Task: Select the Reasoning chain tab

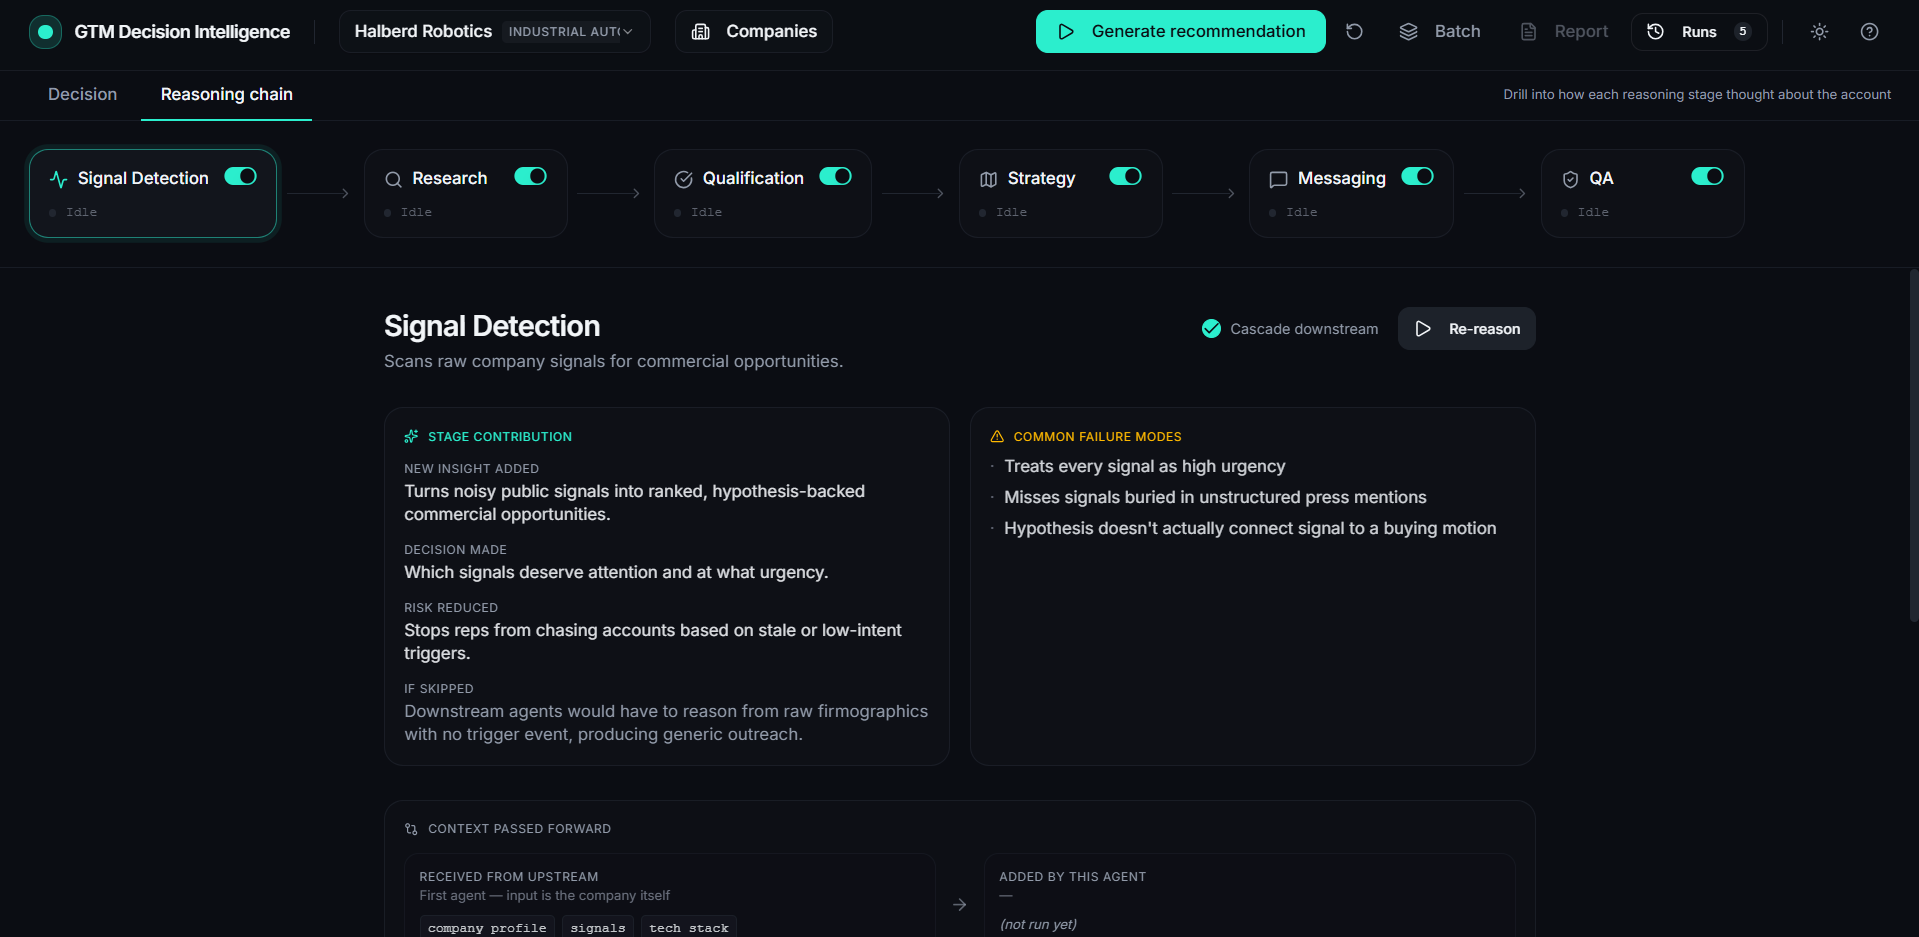Action: 227,94
